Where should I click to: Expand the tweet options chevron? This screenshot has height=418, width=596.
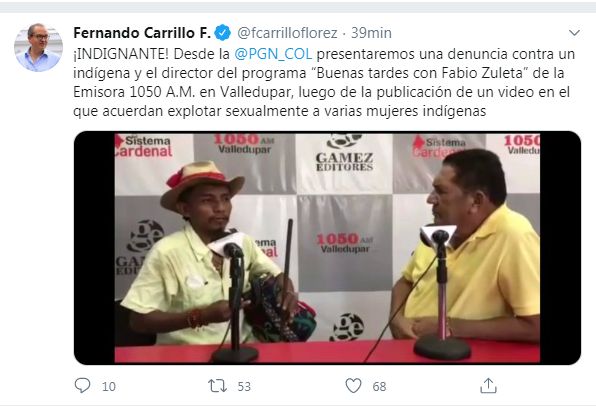(574, 33)
